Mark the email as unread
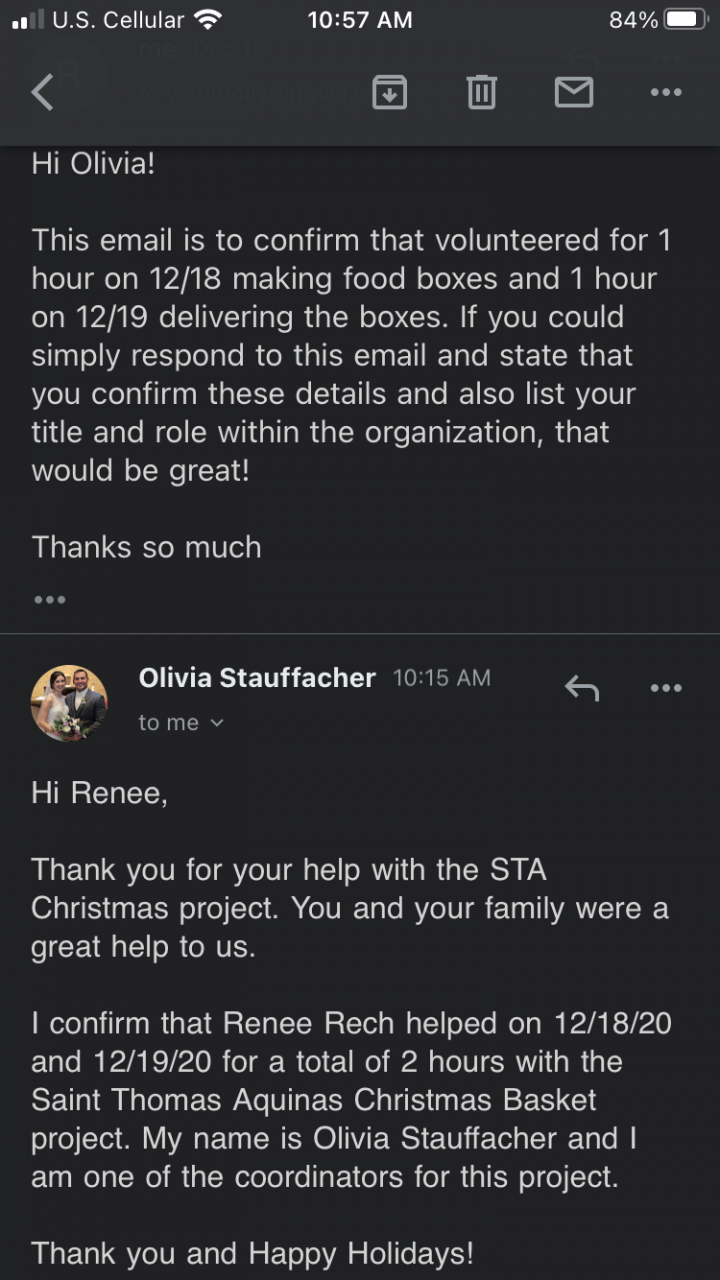This screenshot has width=720, height=1280. [x=573, y=92]
